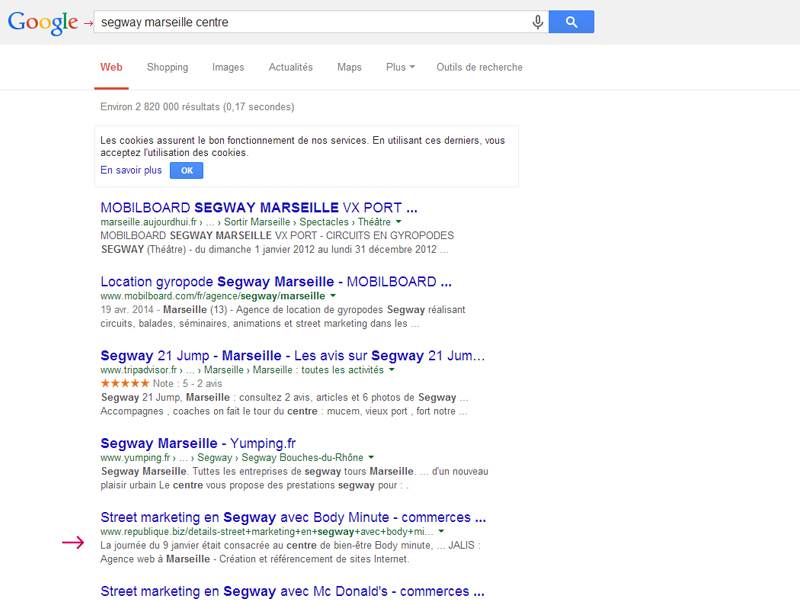Open Outils de recherche options
The height and width of the screenshot is (600, 800).
[x=479, y=67]
